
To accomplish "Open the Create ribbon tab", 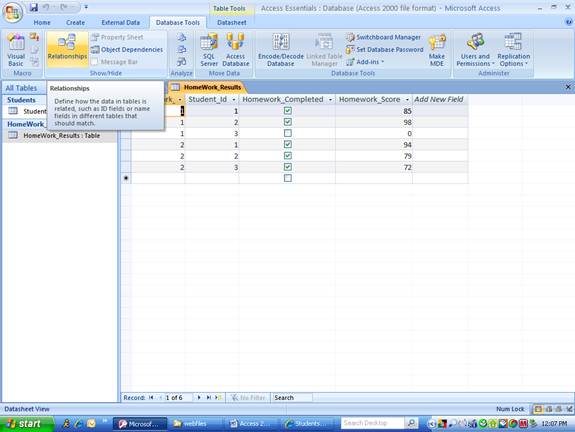I will [x=75, y=22].
